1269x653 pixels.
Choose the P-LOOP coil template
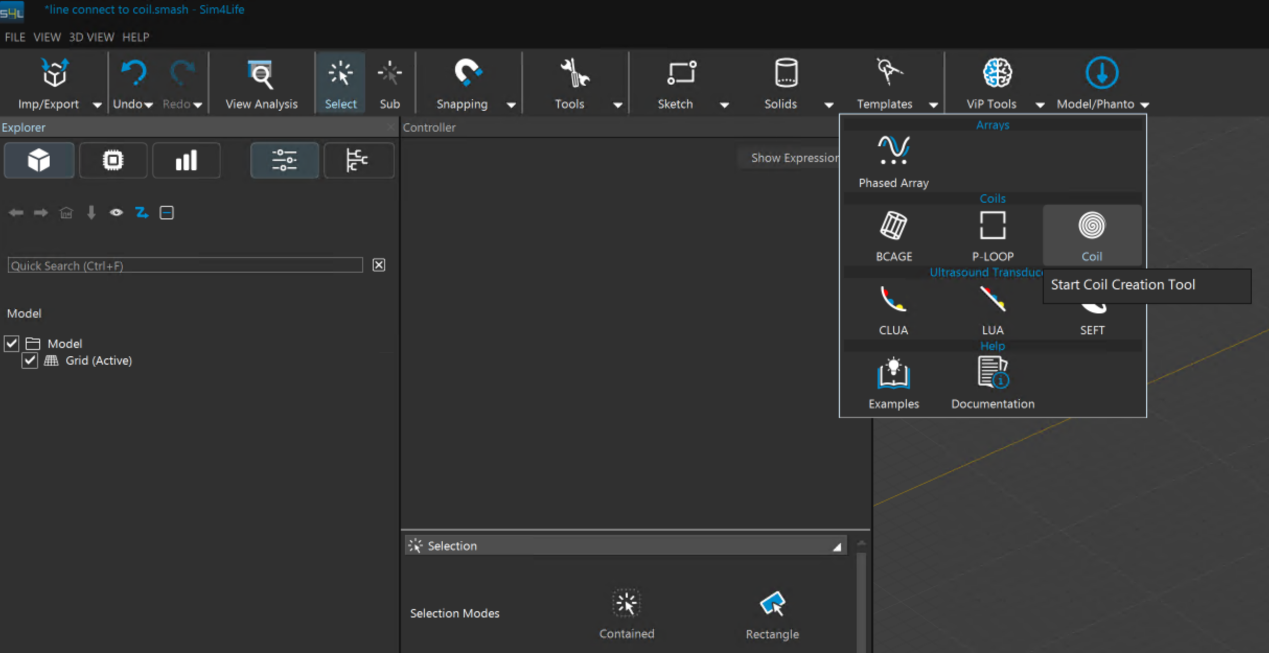992,234
